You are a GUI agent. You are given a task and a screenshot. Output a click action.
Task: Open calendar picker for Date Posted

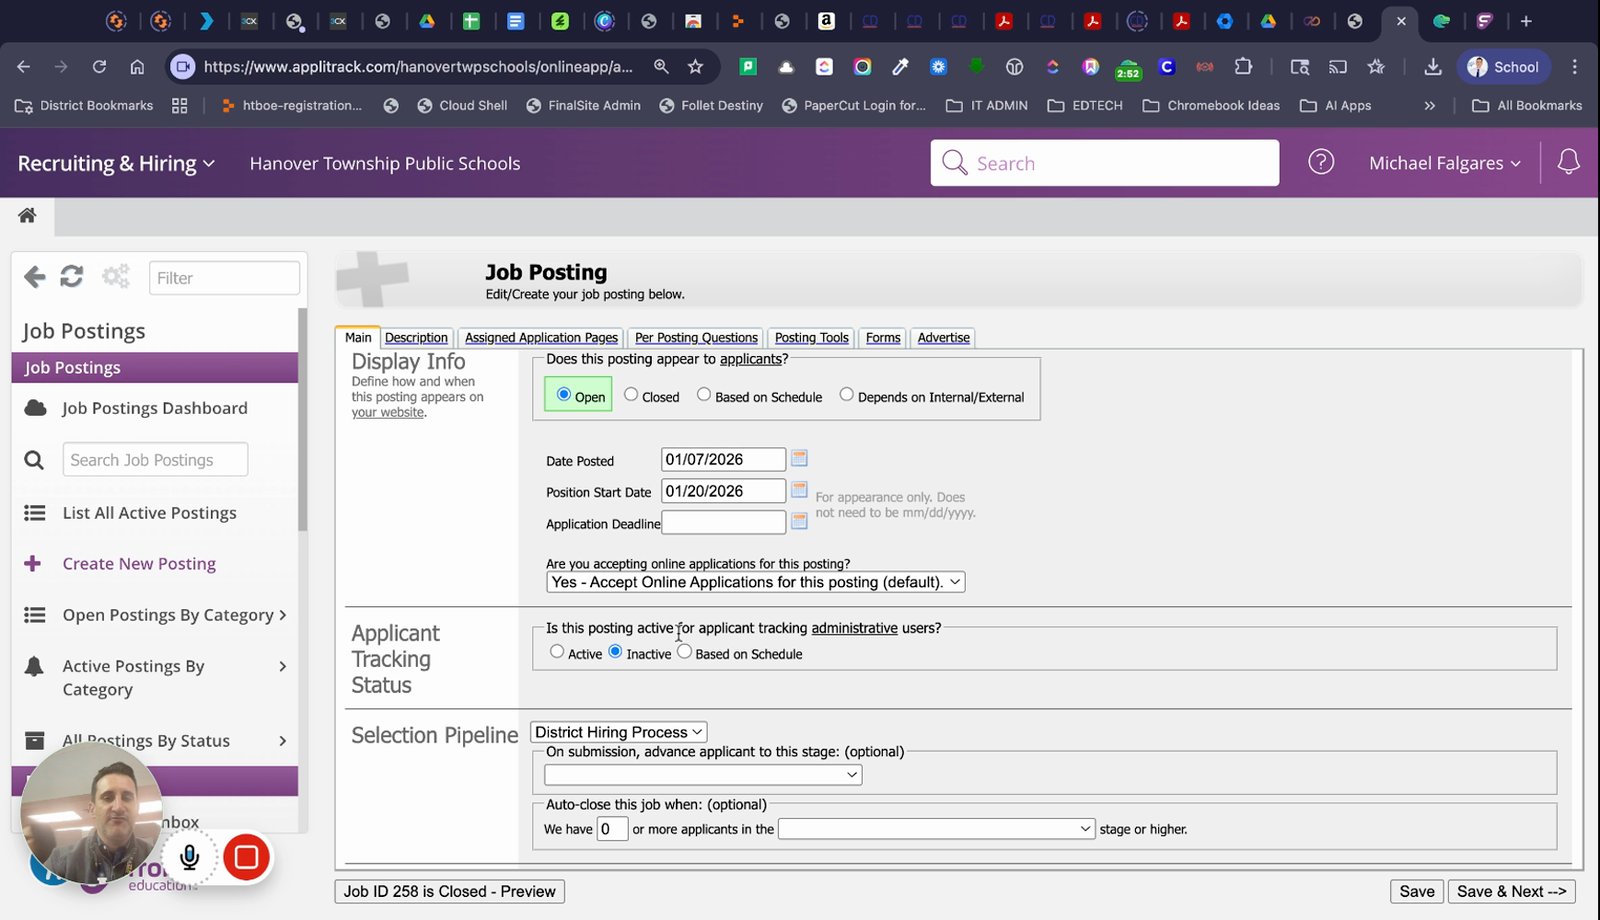pos(799,459)
